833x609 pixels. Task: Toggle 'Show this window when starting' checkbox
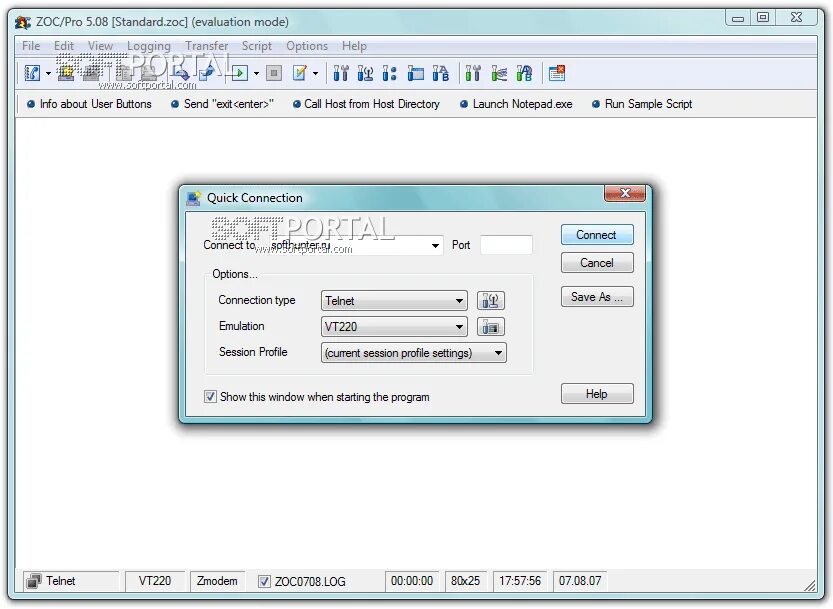coord(210,397)
